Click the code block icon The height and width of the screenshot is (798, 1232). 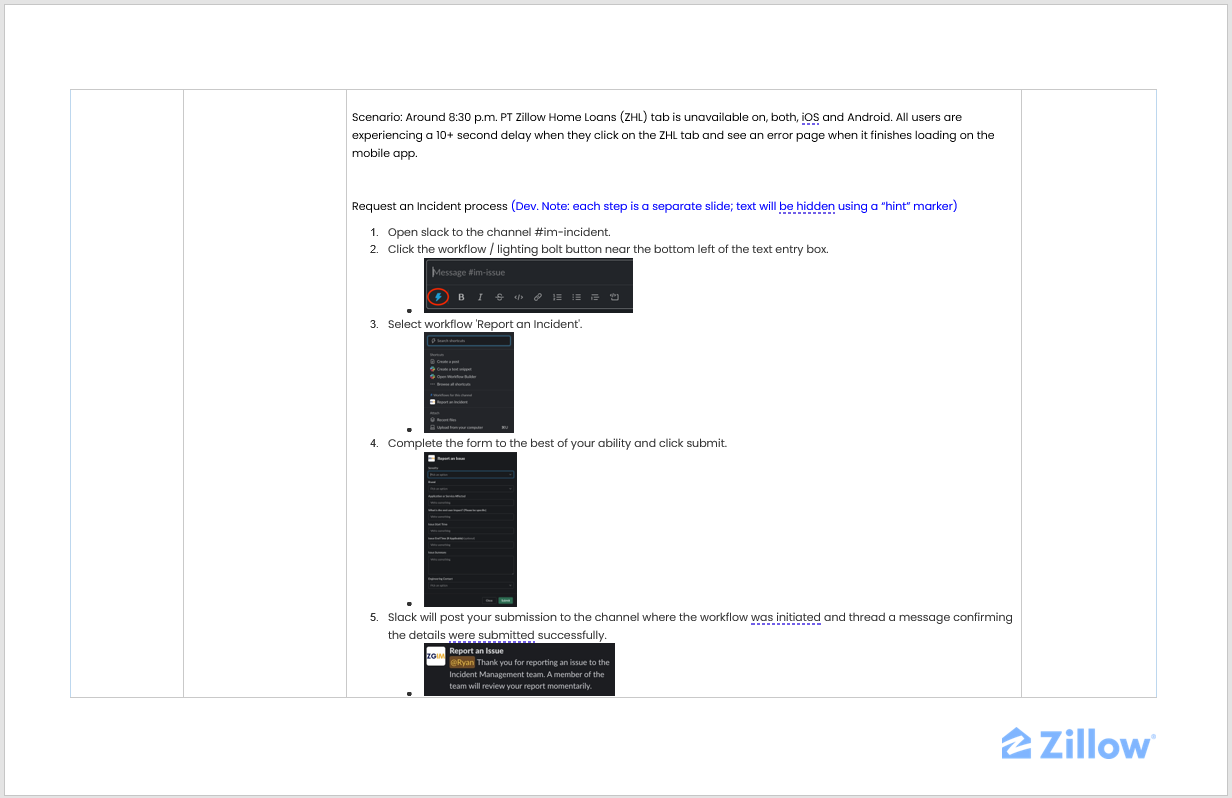(x=614, y=297)
